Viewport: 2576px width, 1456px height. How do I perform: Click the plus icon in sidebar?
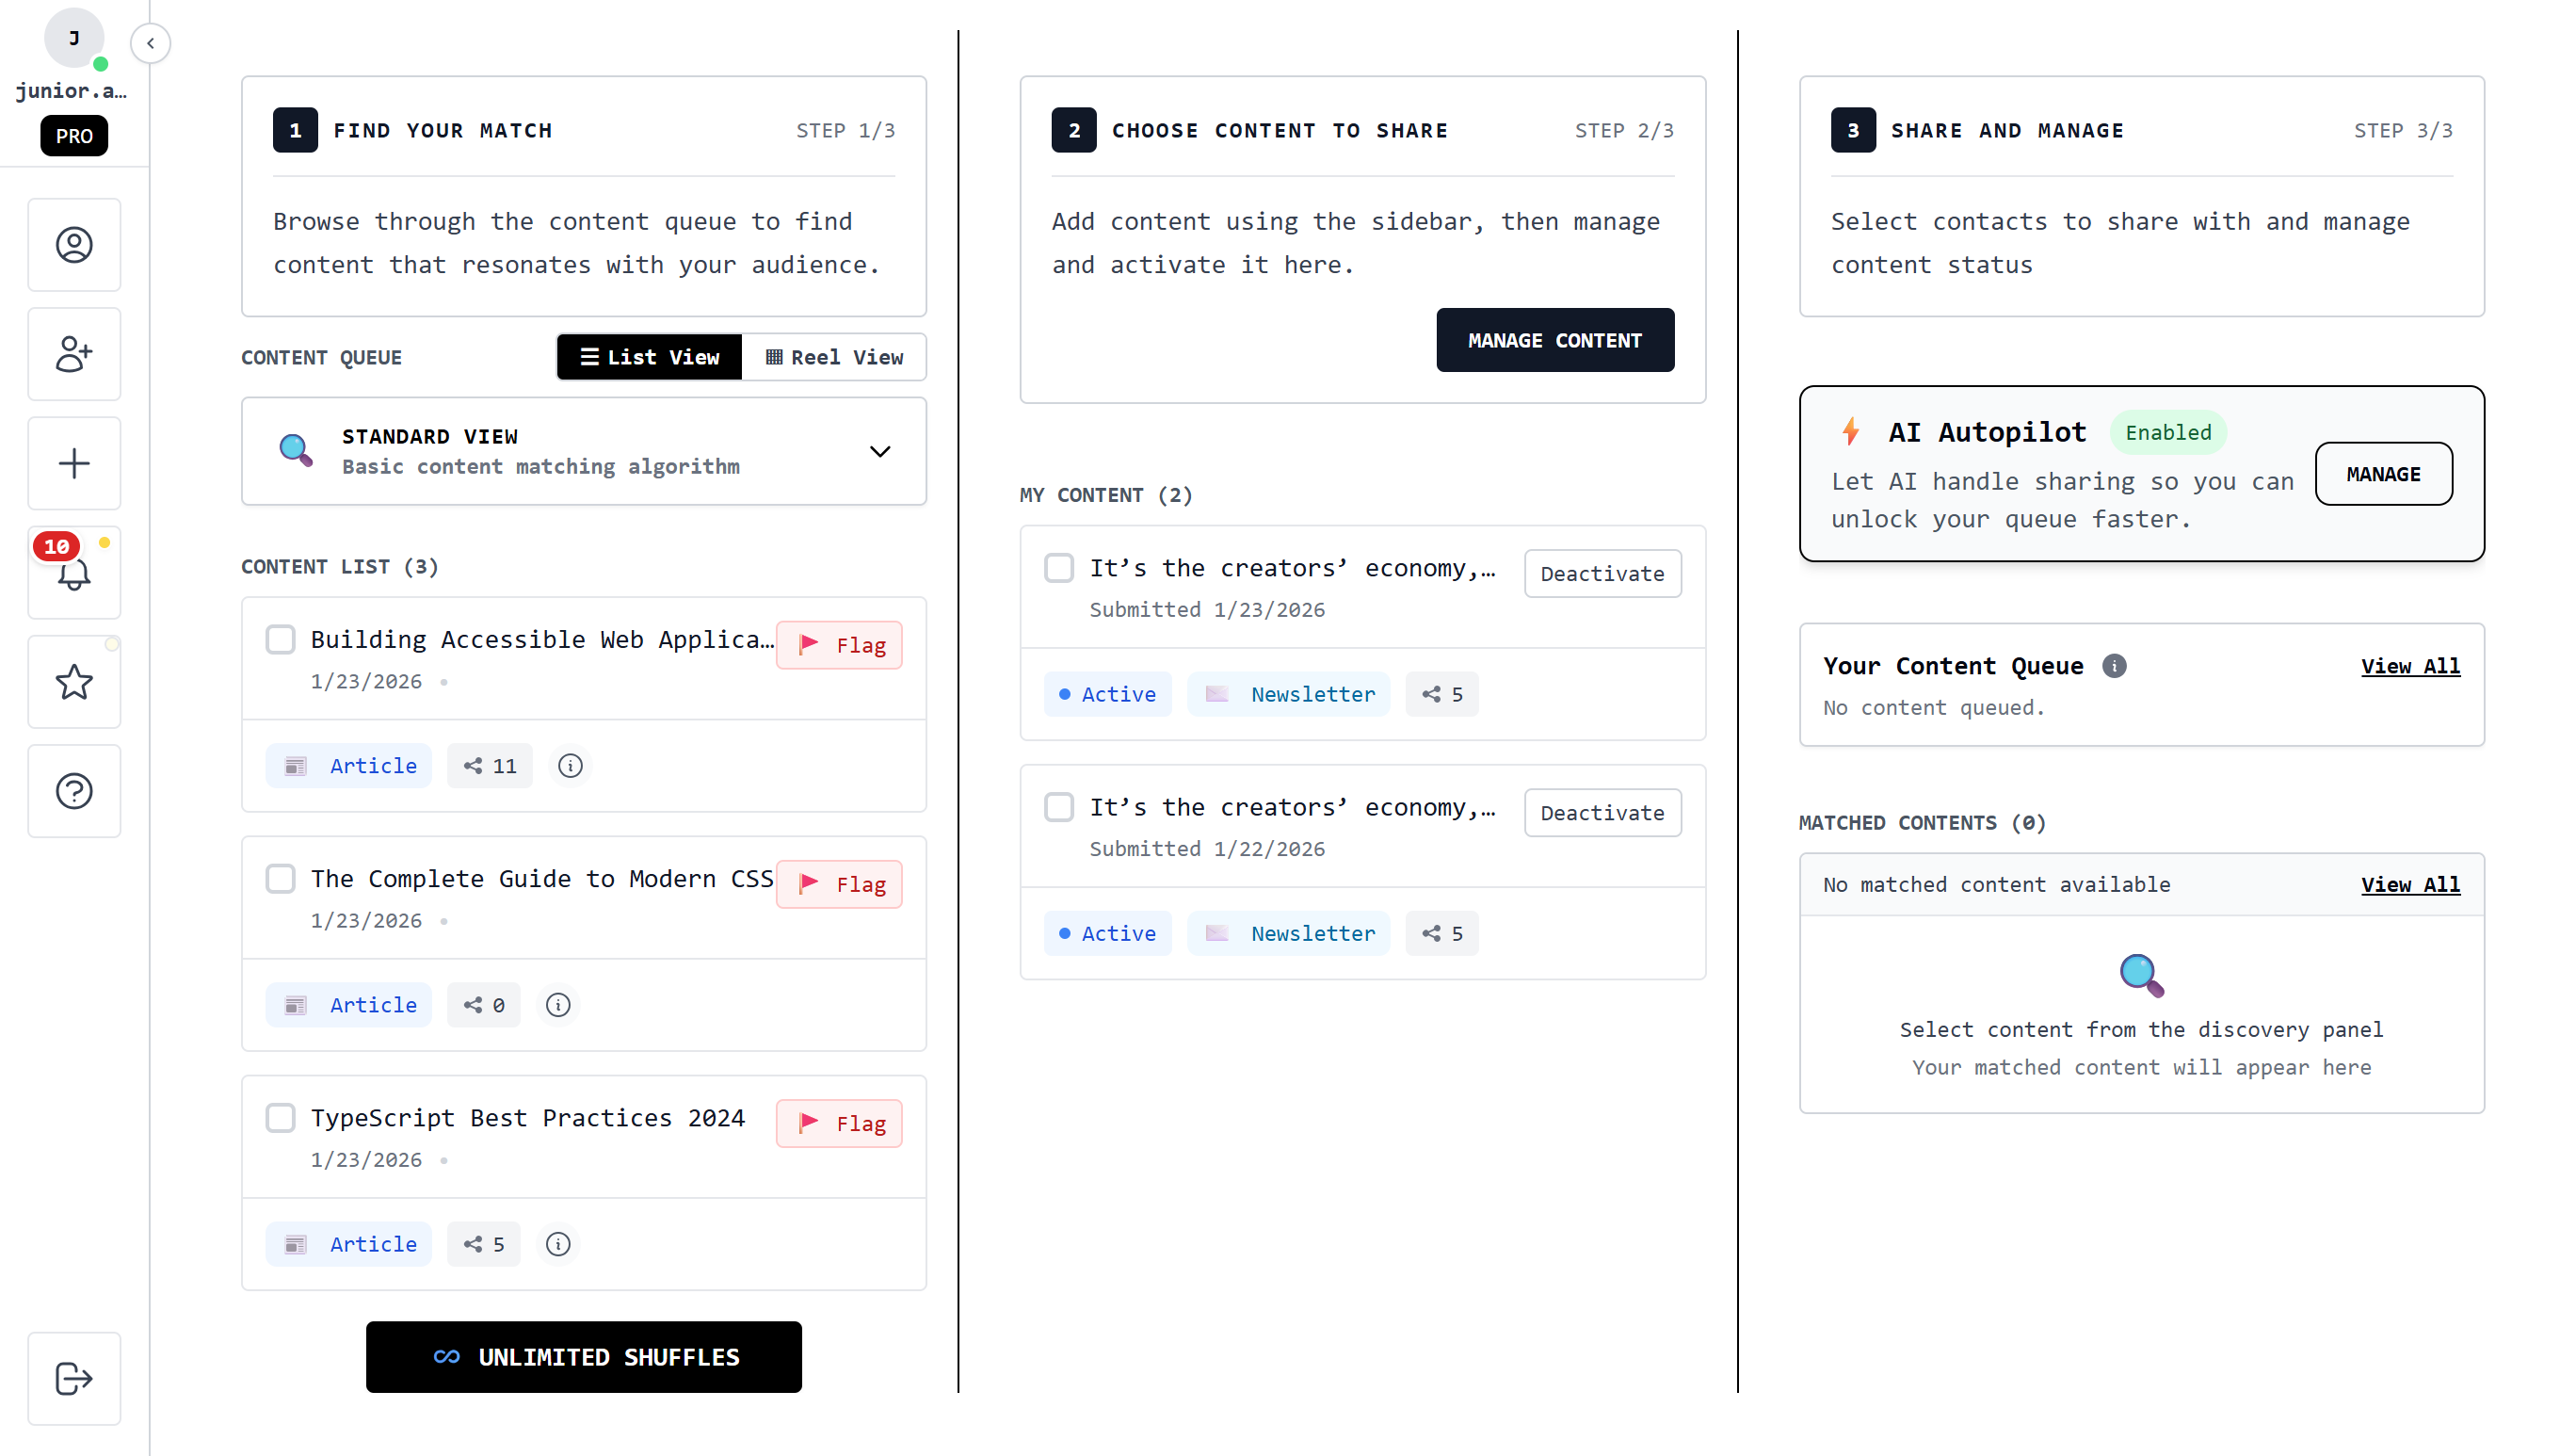tap(74, 463)
